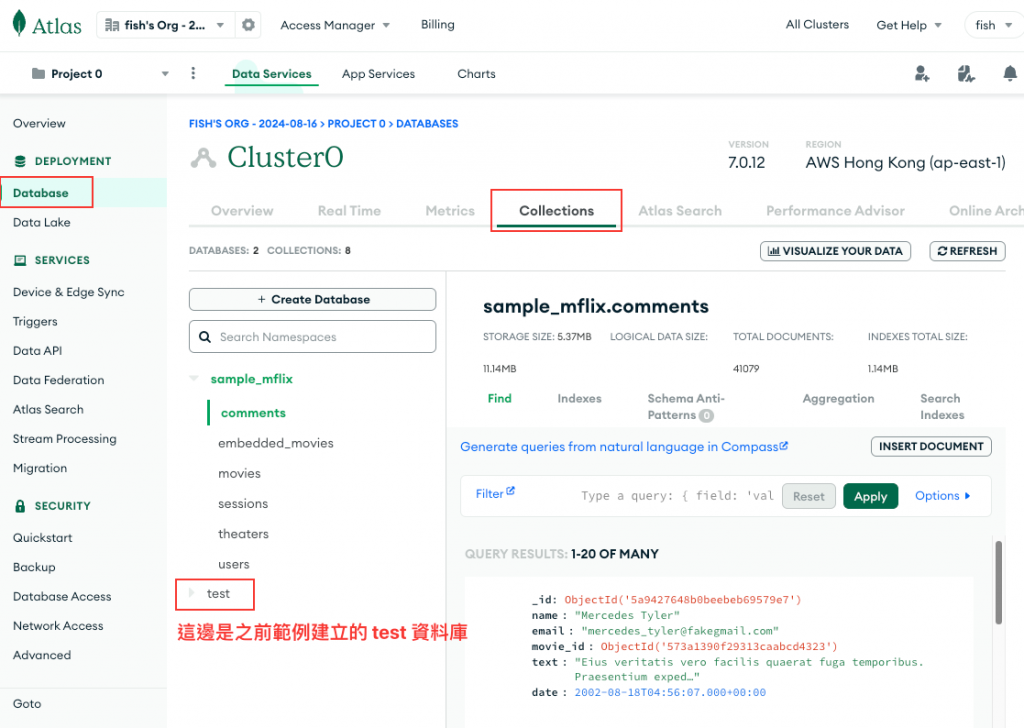This screenshot has width=1024, height=728.
Task: Open Generate queries from natural language link
Action: pos(624,447)
